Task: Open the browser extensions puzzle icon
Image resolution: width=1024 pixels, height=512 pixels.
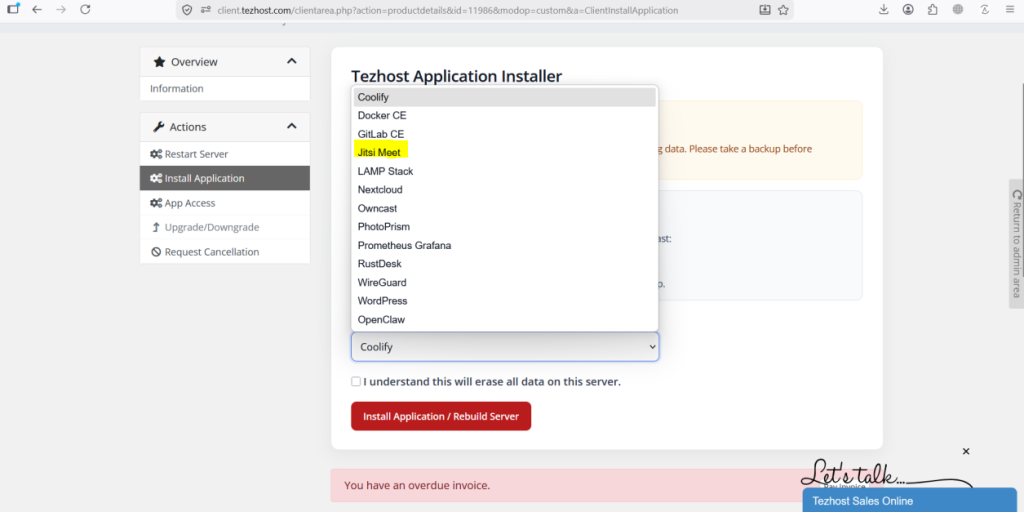Action: pyautogui.click(x=933, y=10)
